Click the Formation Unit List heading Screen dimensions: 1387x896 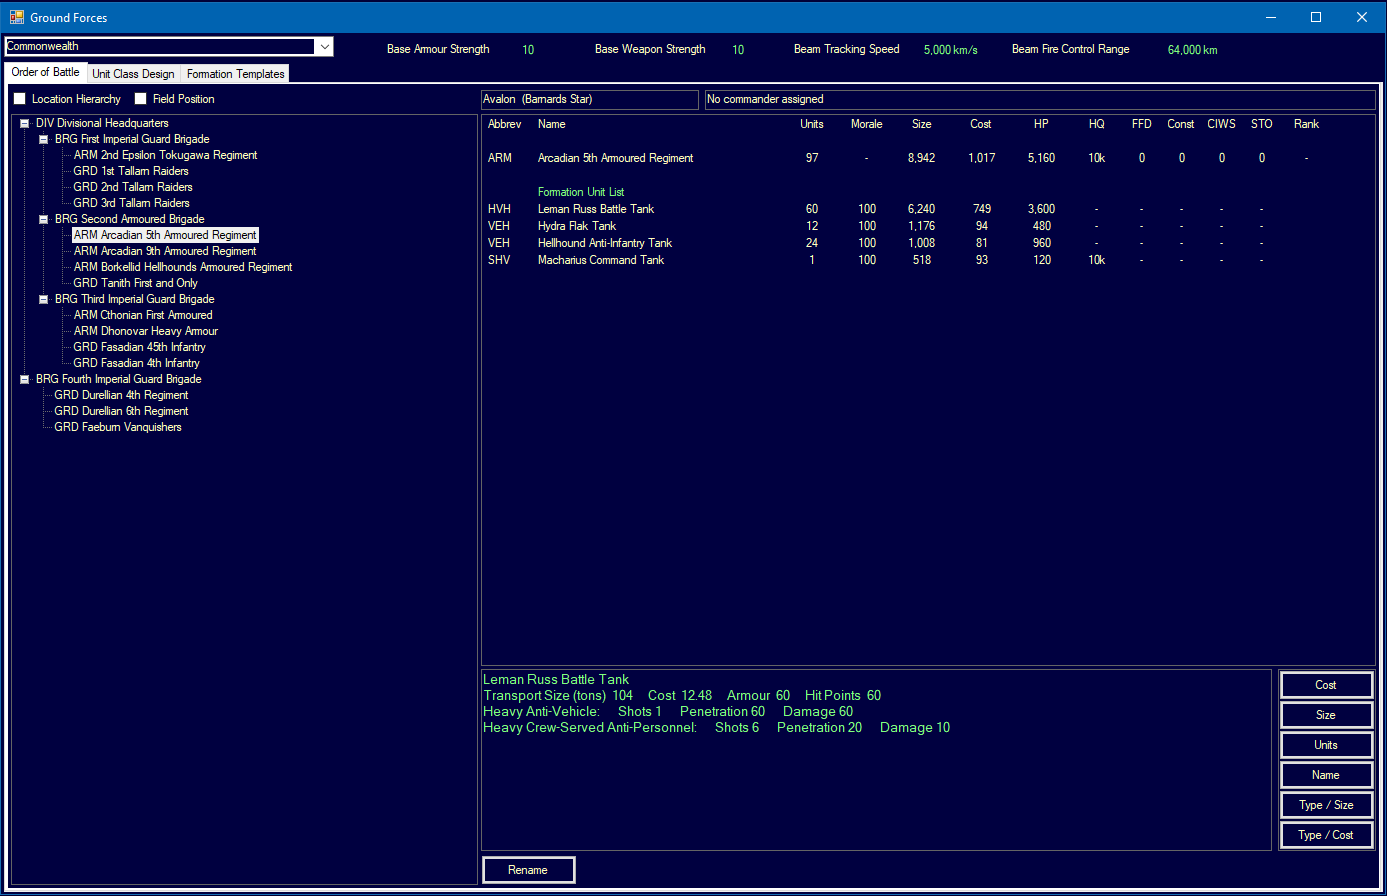581,192
